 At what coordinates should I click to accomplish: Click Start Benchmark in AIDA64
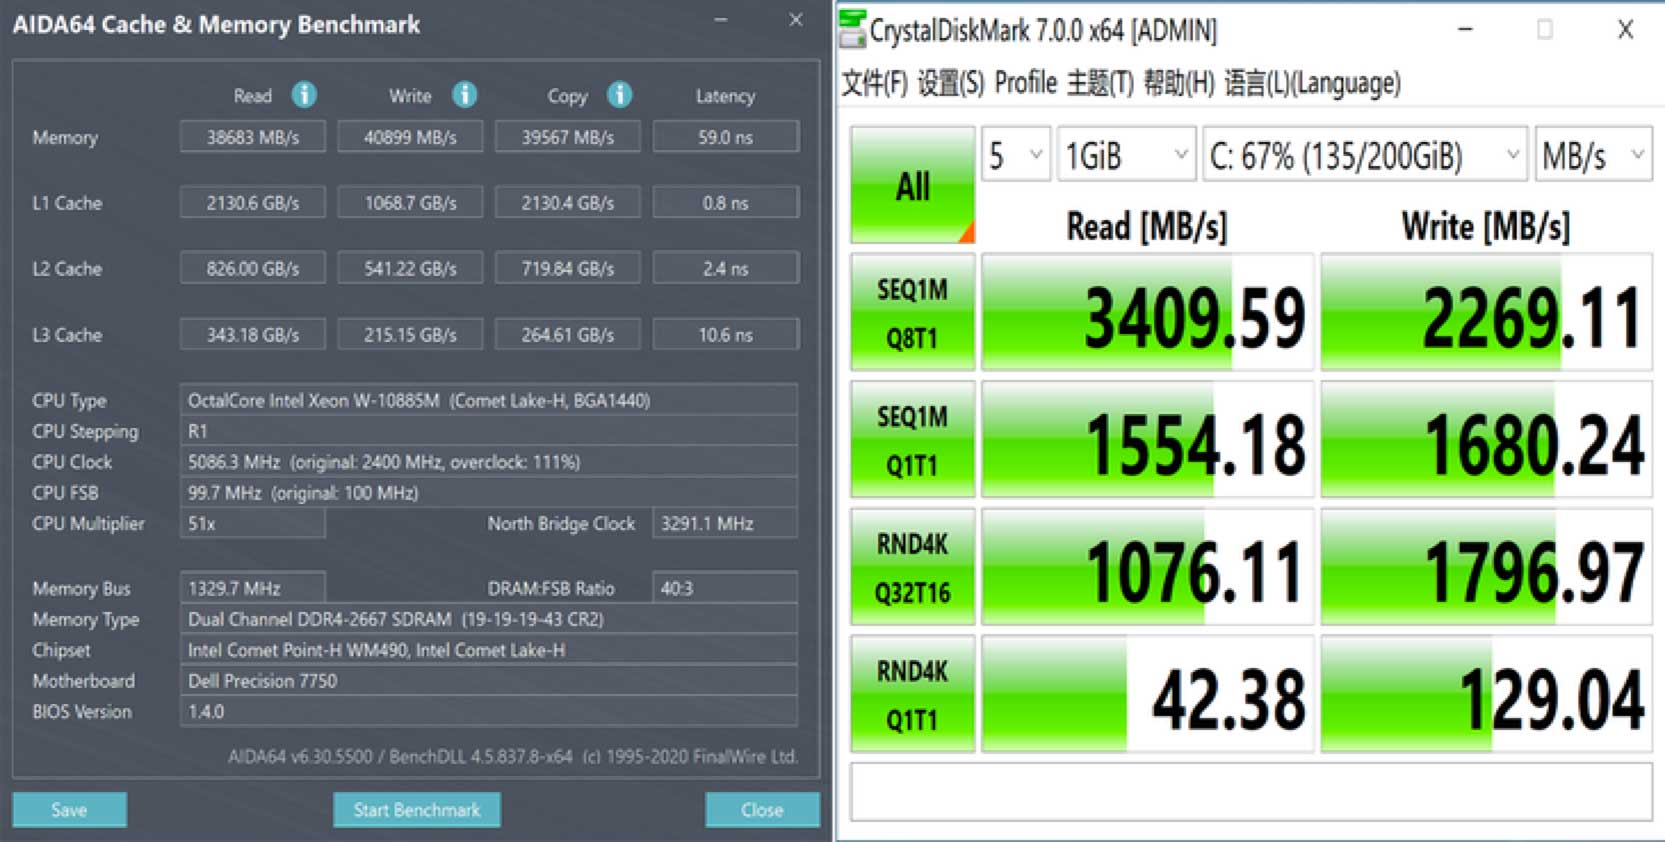click(417, 810)
